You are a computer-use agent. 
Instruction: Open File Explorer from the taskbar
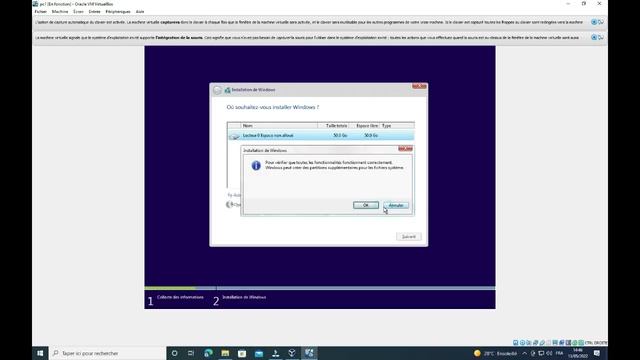[x=225, y=353]
